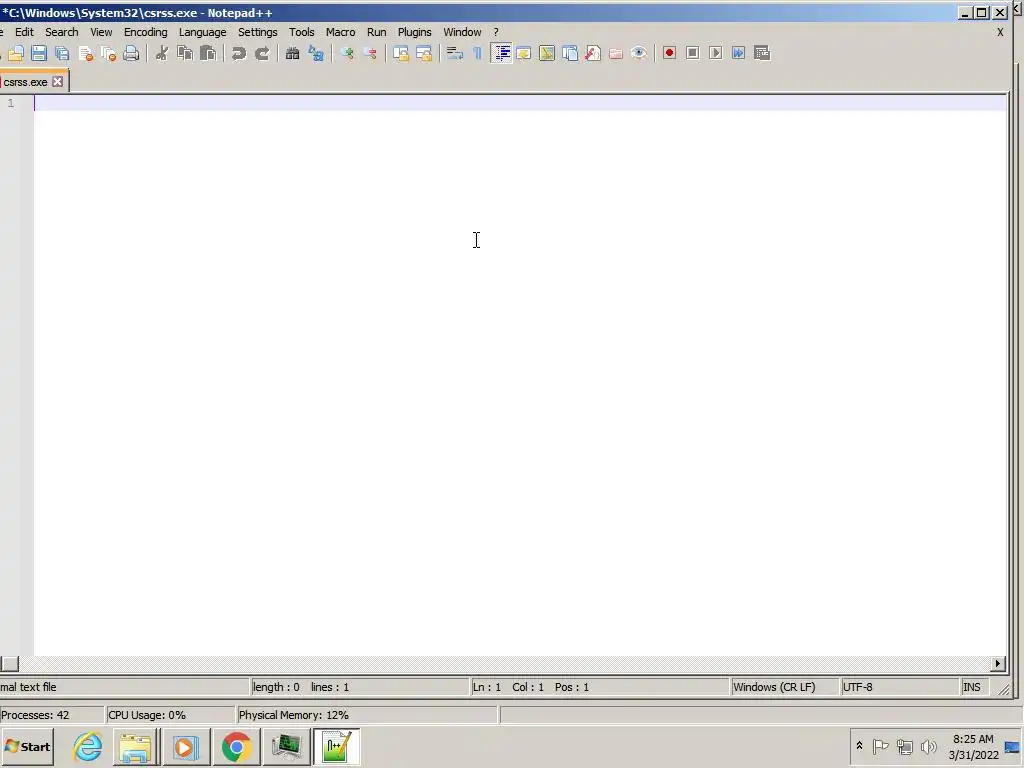Open the Window menu
This screenshot has height=768, width=1024.
(x=462, y=32)
